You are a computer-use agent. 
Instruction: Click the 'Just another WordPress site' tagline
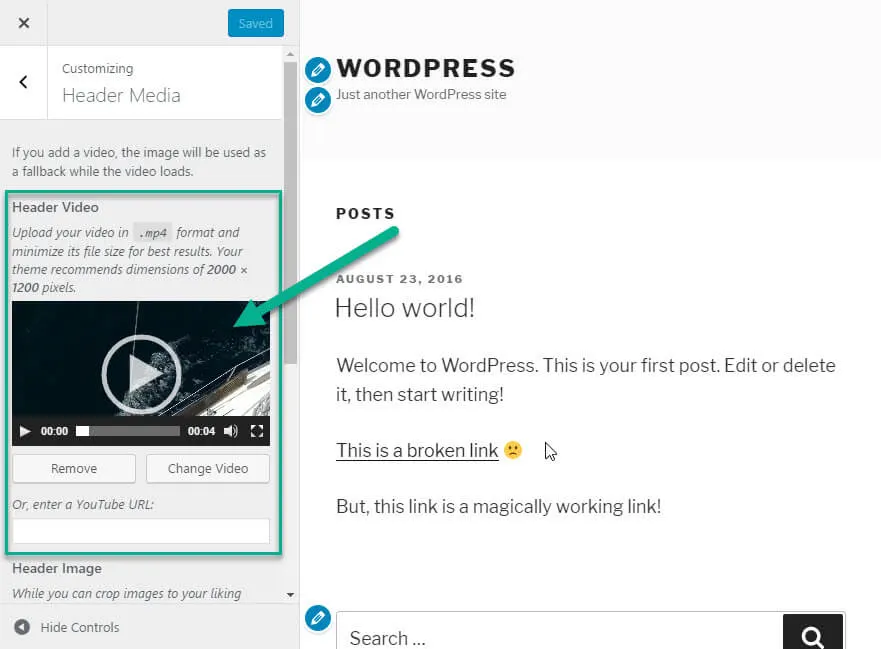(x=421, y=94)
